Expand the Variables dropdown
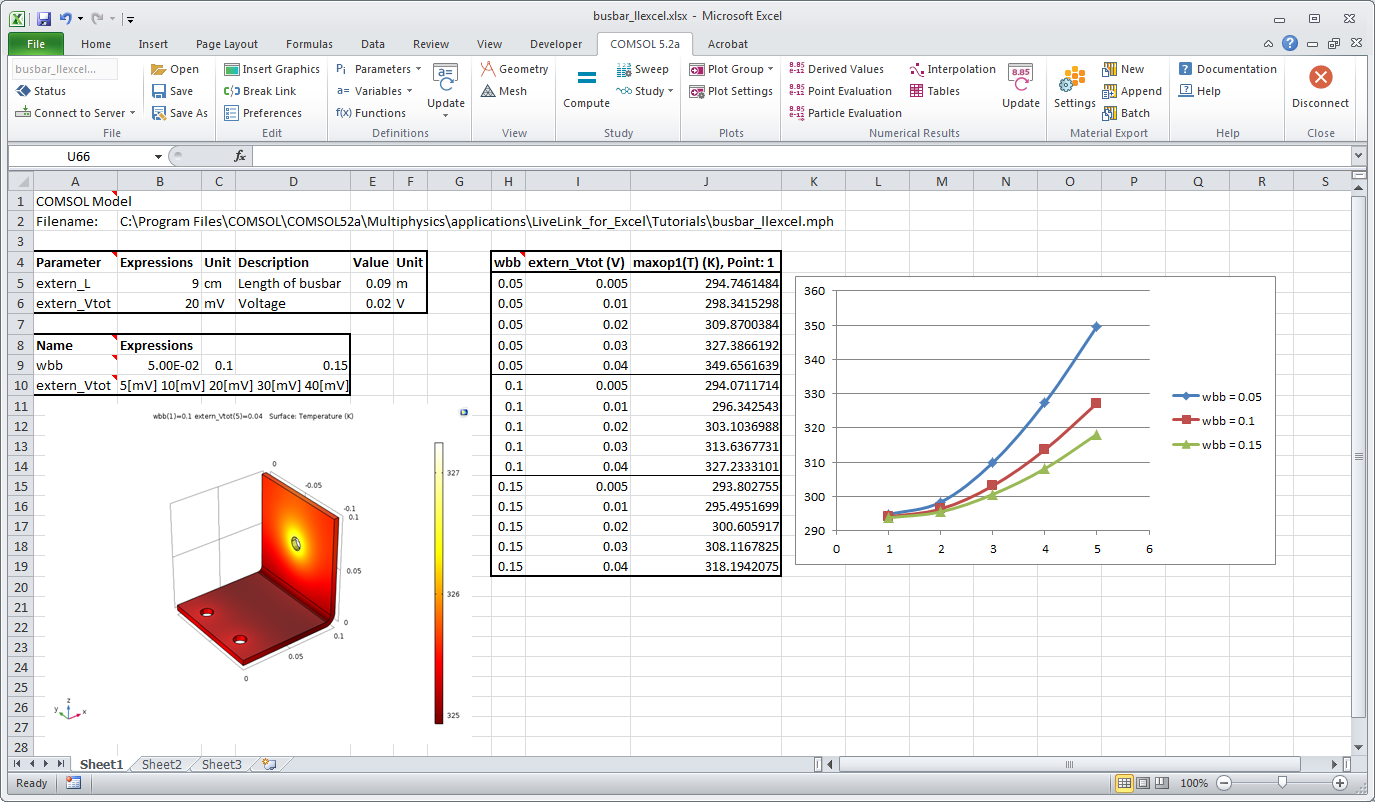The height and width of the screenshot is (802, 1375). [410, 91]
